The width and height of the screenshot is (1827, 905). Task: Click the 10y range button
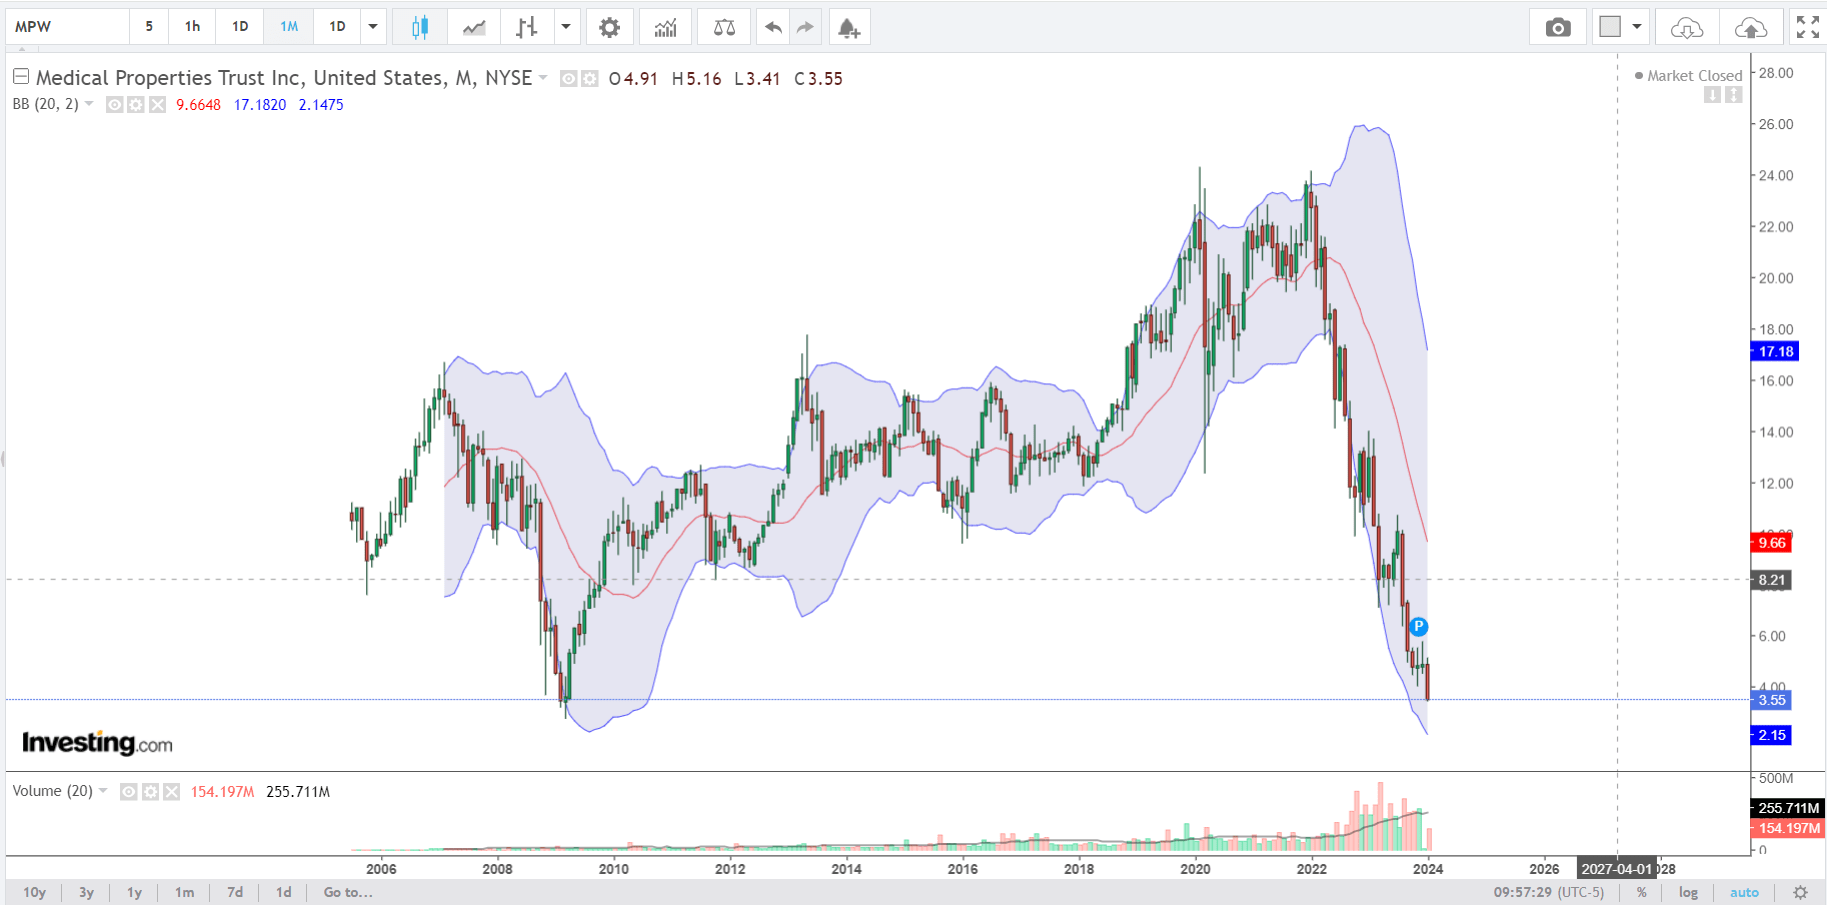click(35, 892)
